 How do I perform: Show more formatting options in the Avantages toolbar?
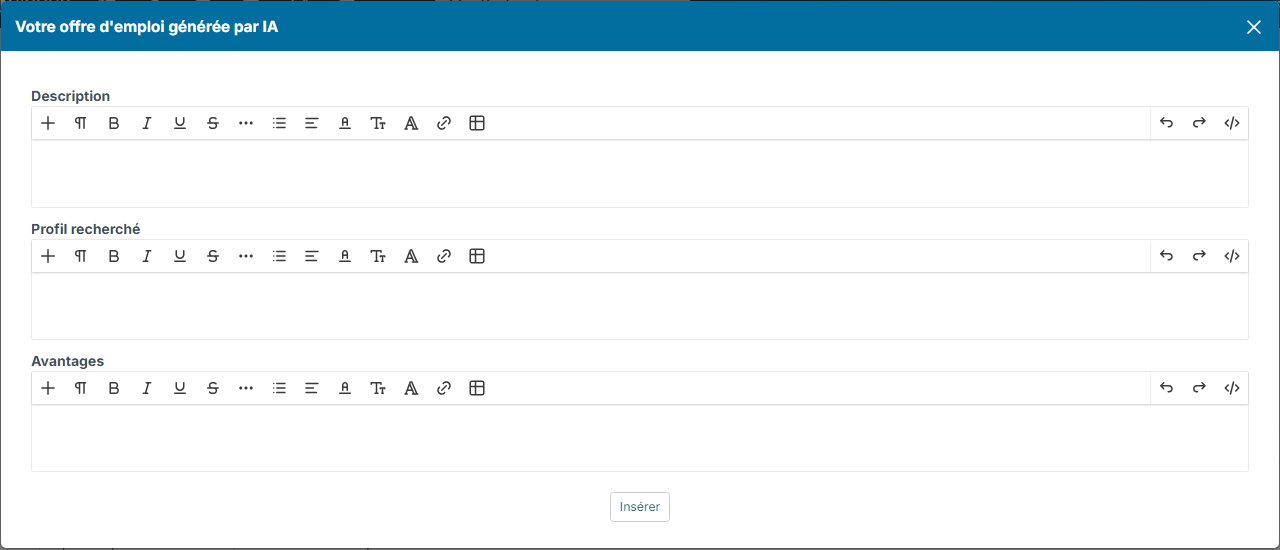pyautogui.click(x=246, y=388)
